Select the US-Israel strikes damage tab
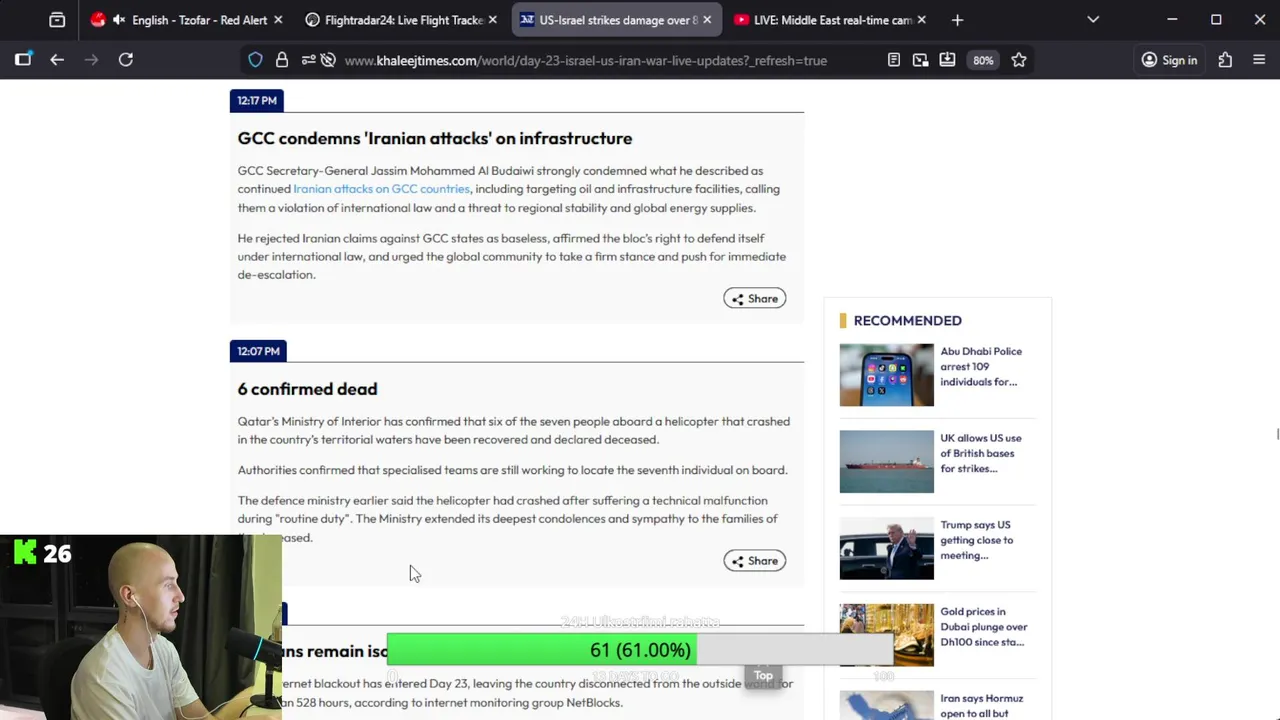The height and width of the screenshot is (720, 1280). pos(617,20)
